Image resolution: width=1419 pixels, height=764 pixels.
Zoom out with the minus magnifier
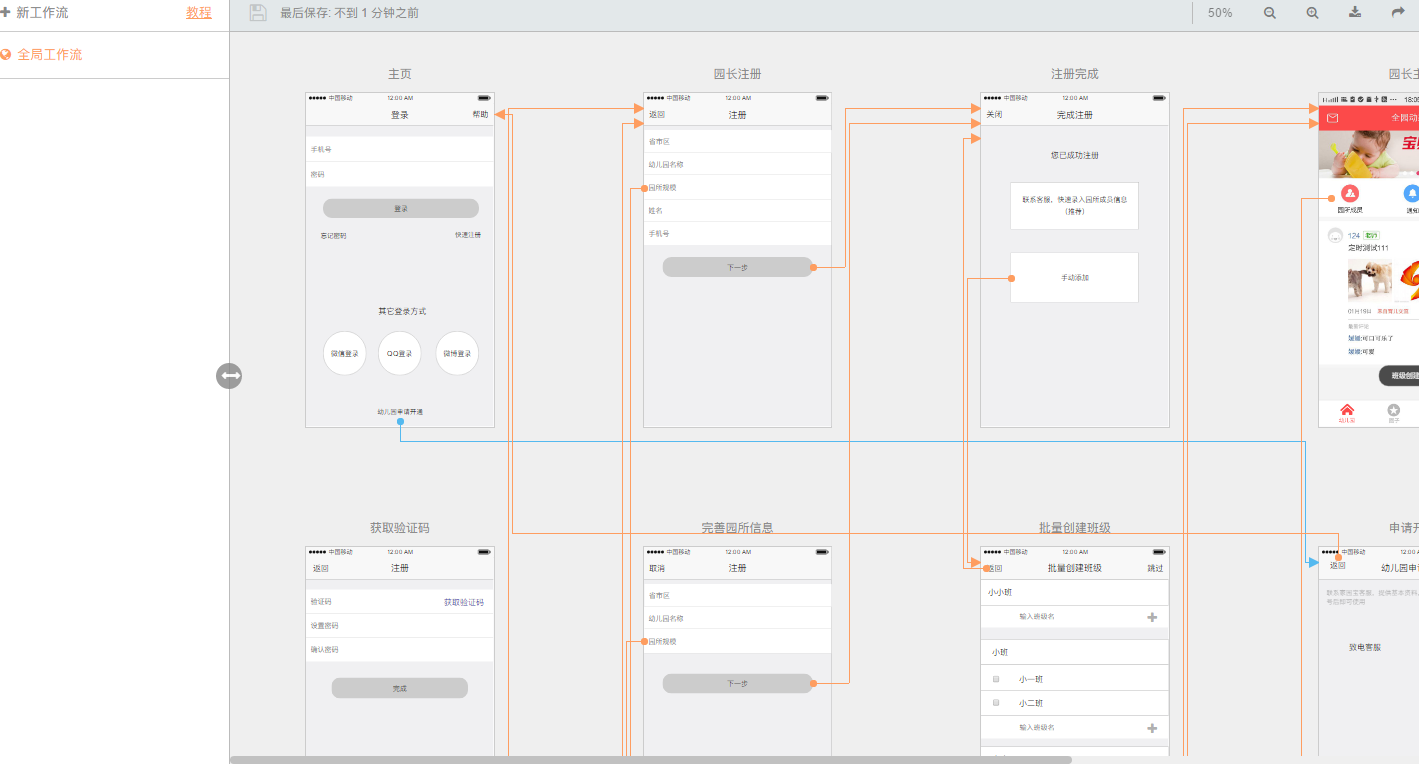click(x=1270, y=13)
